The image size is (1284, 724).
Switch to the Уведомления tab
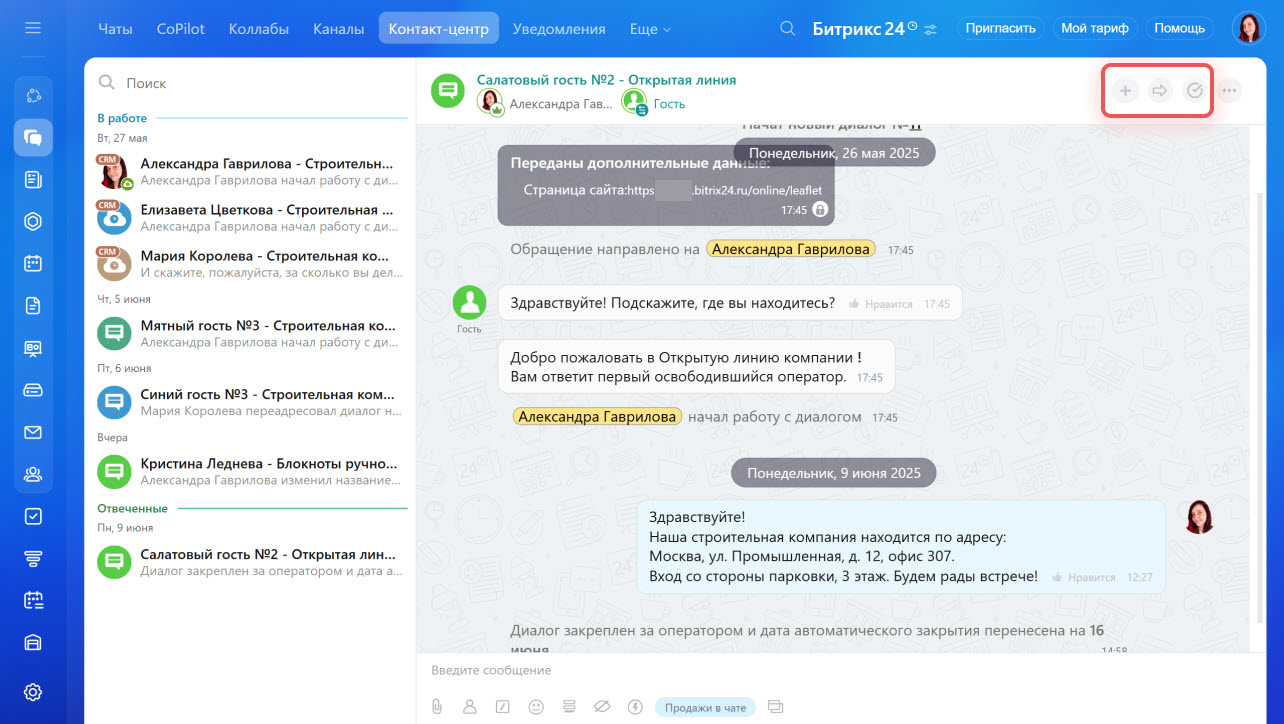pyautogui.click(x=559, y=29)
